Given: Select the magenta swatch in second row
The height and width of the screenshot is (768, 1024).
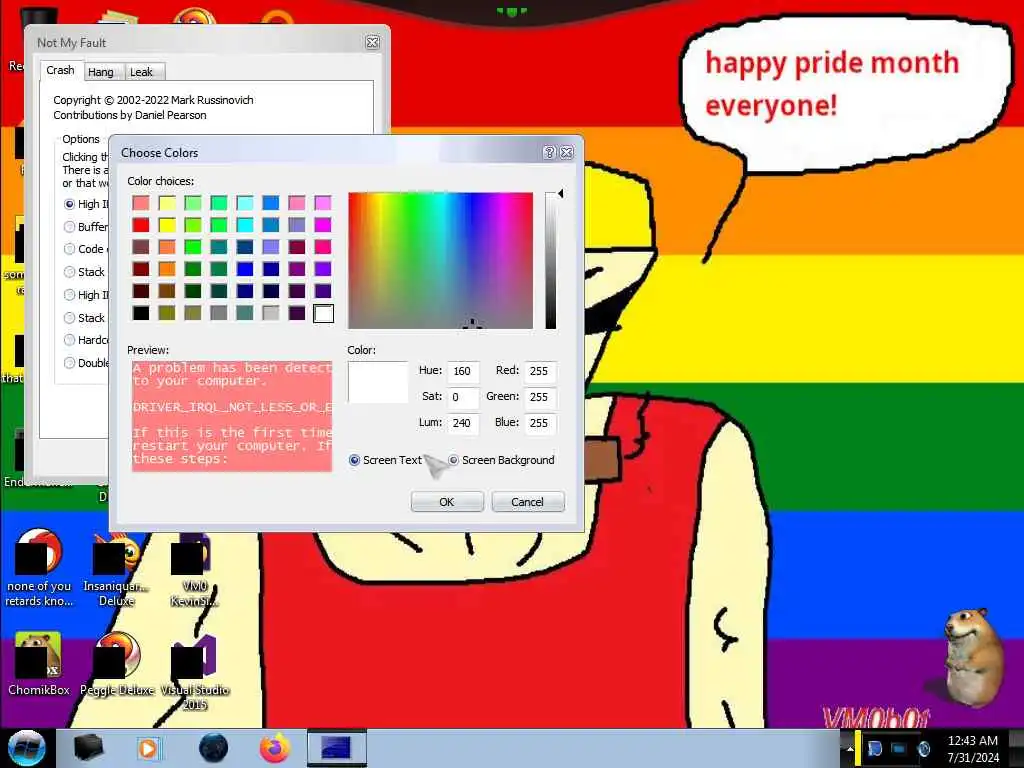Looking at the screenshot, I should [323, 225].
